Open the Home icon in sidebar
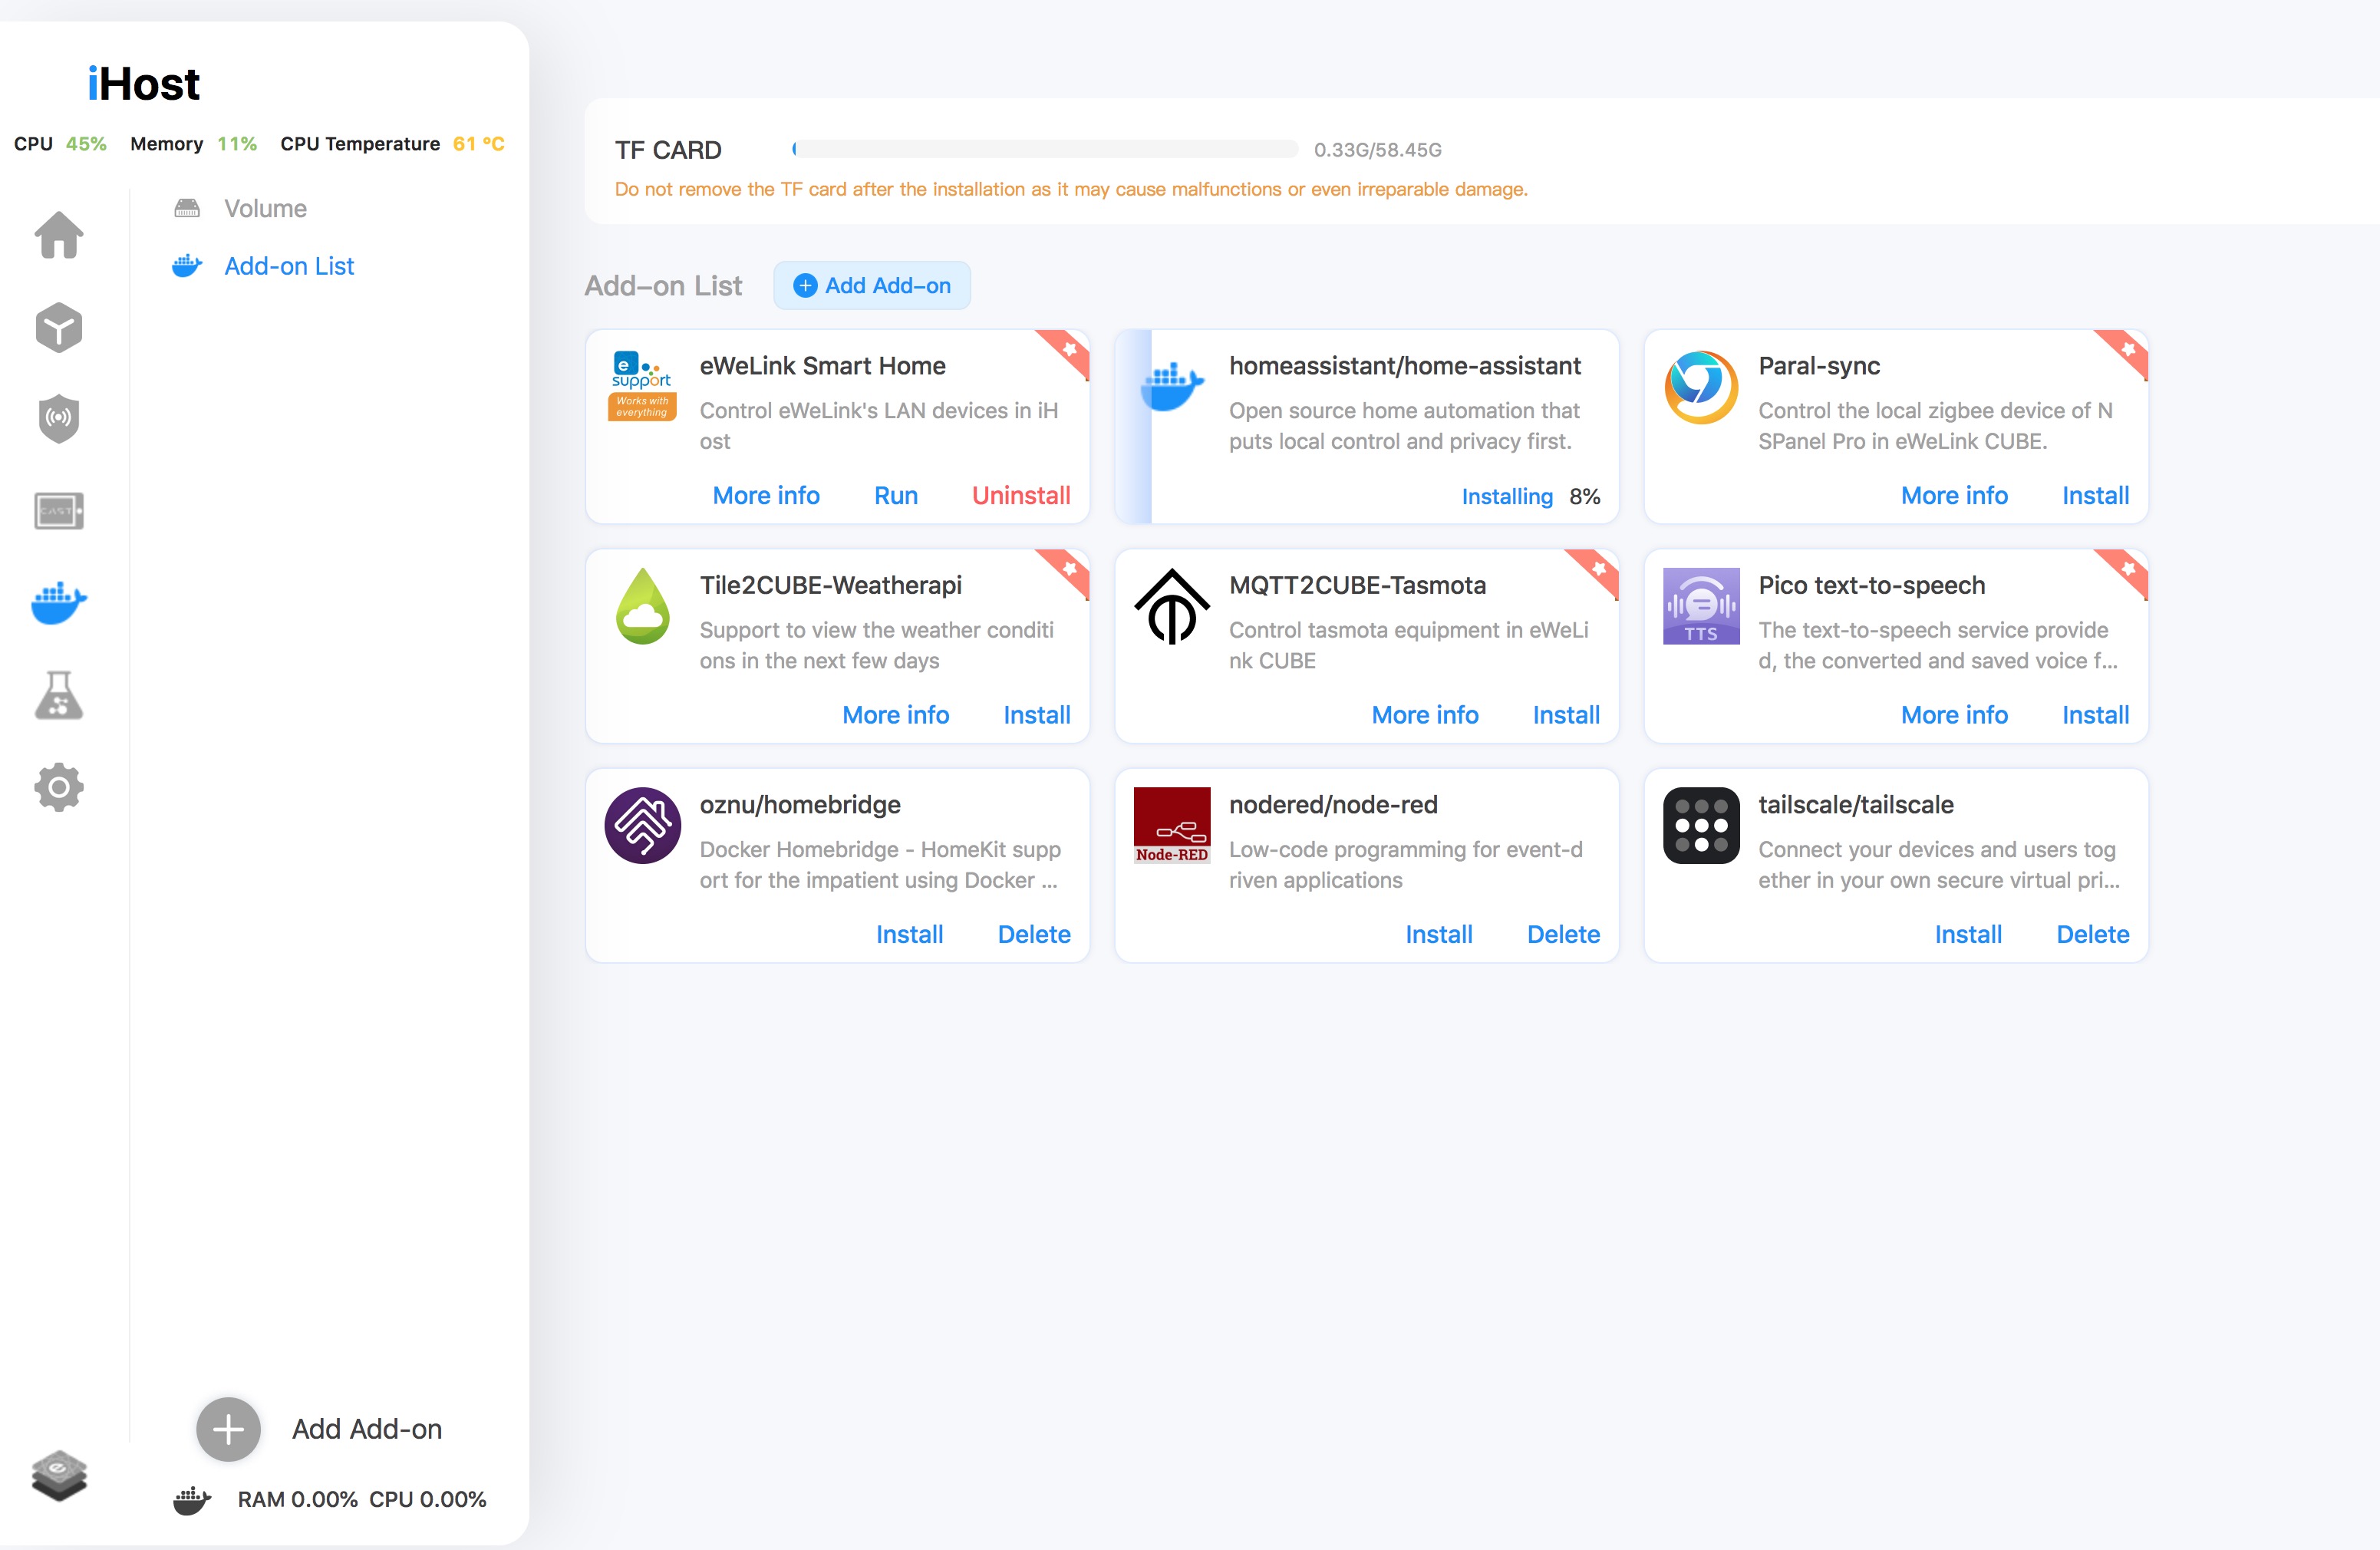The height and width of the screenshot is (1550, 2380). (59, 236)
